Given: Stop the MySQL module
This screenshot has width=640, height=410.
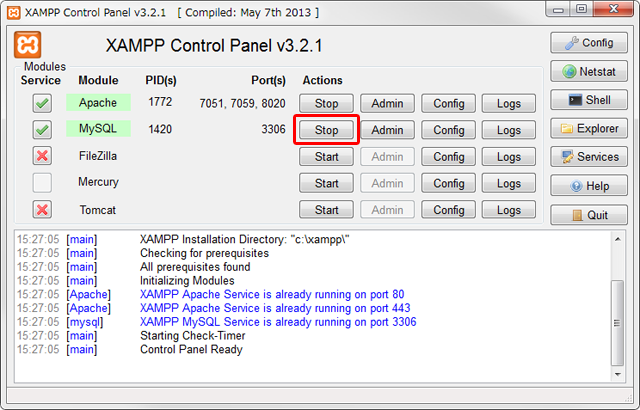Looking at the screenshot, I should (326, 130).
